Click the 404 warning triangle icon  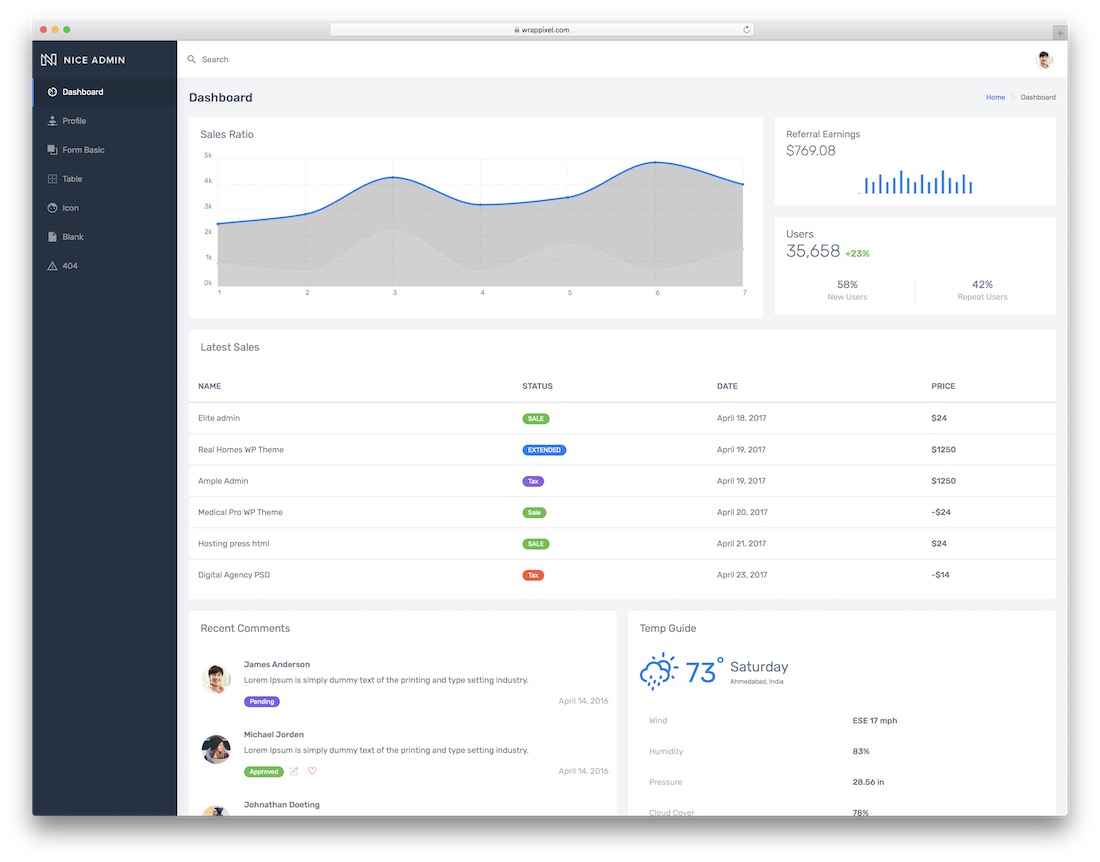pos(52,266)
